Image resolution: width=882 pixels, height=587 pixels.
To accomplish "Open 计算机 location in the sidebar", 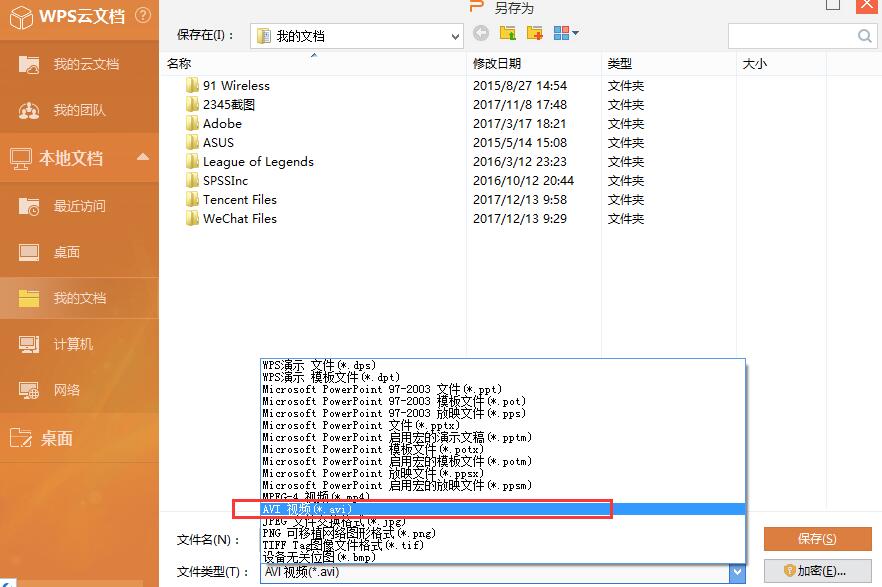I will click(x=79, y=344).
